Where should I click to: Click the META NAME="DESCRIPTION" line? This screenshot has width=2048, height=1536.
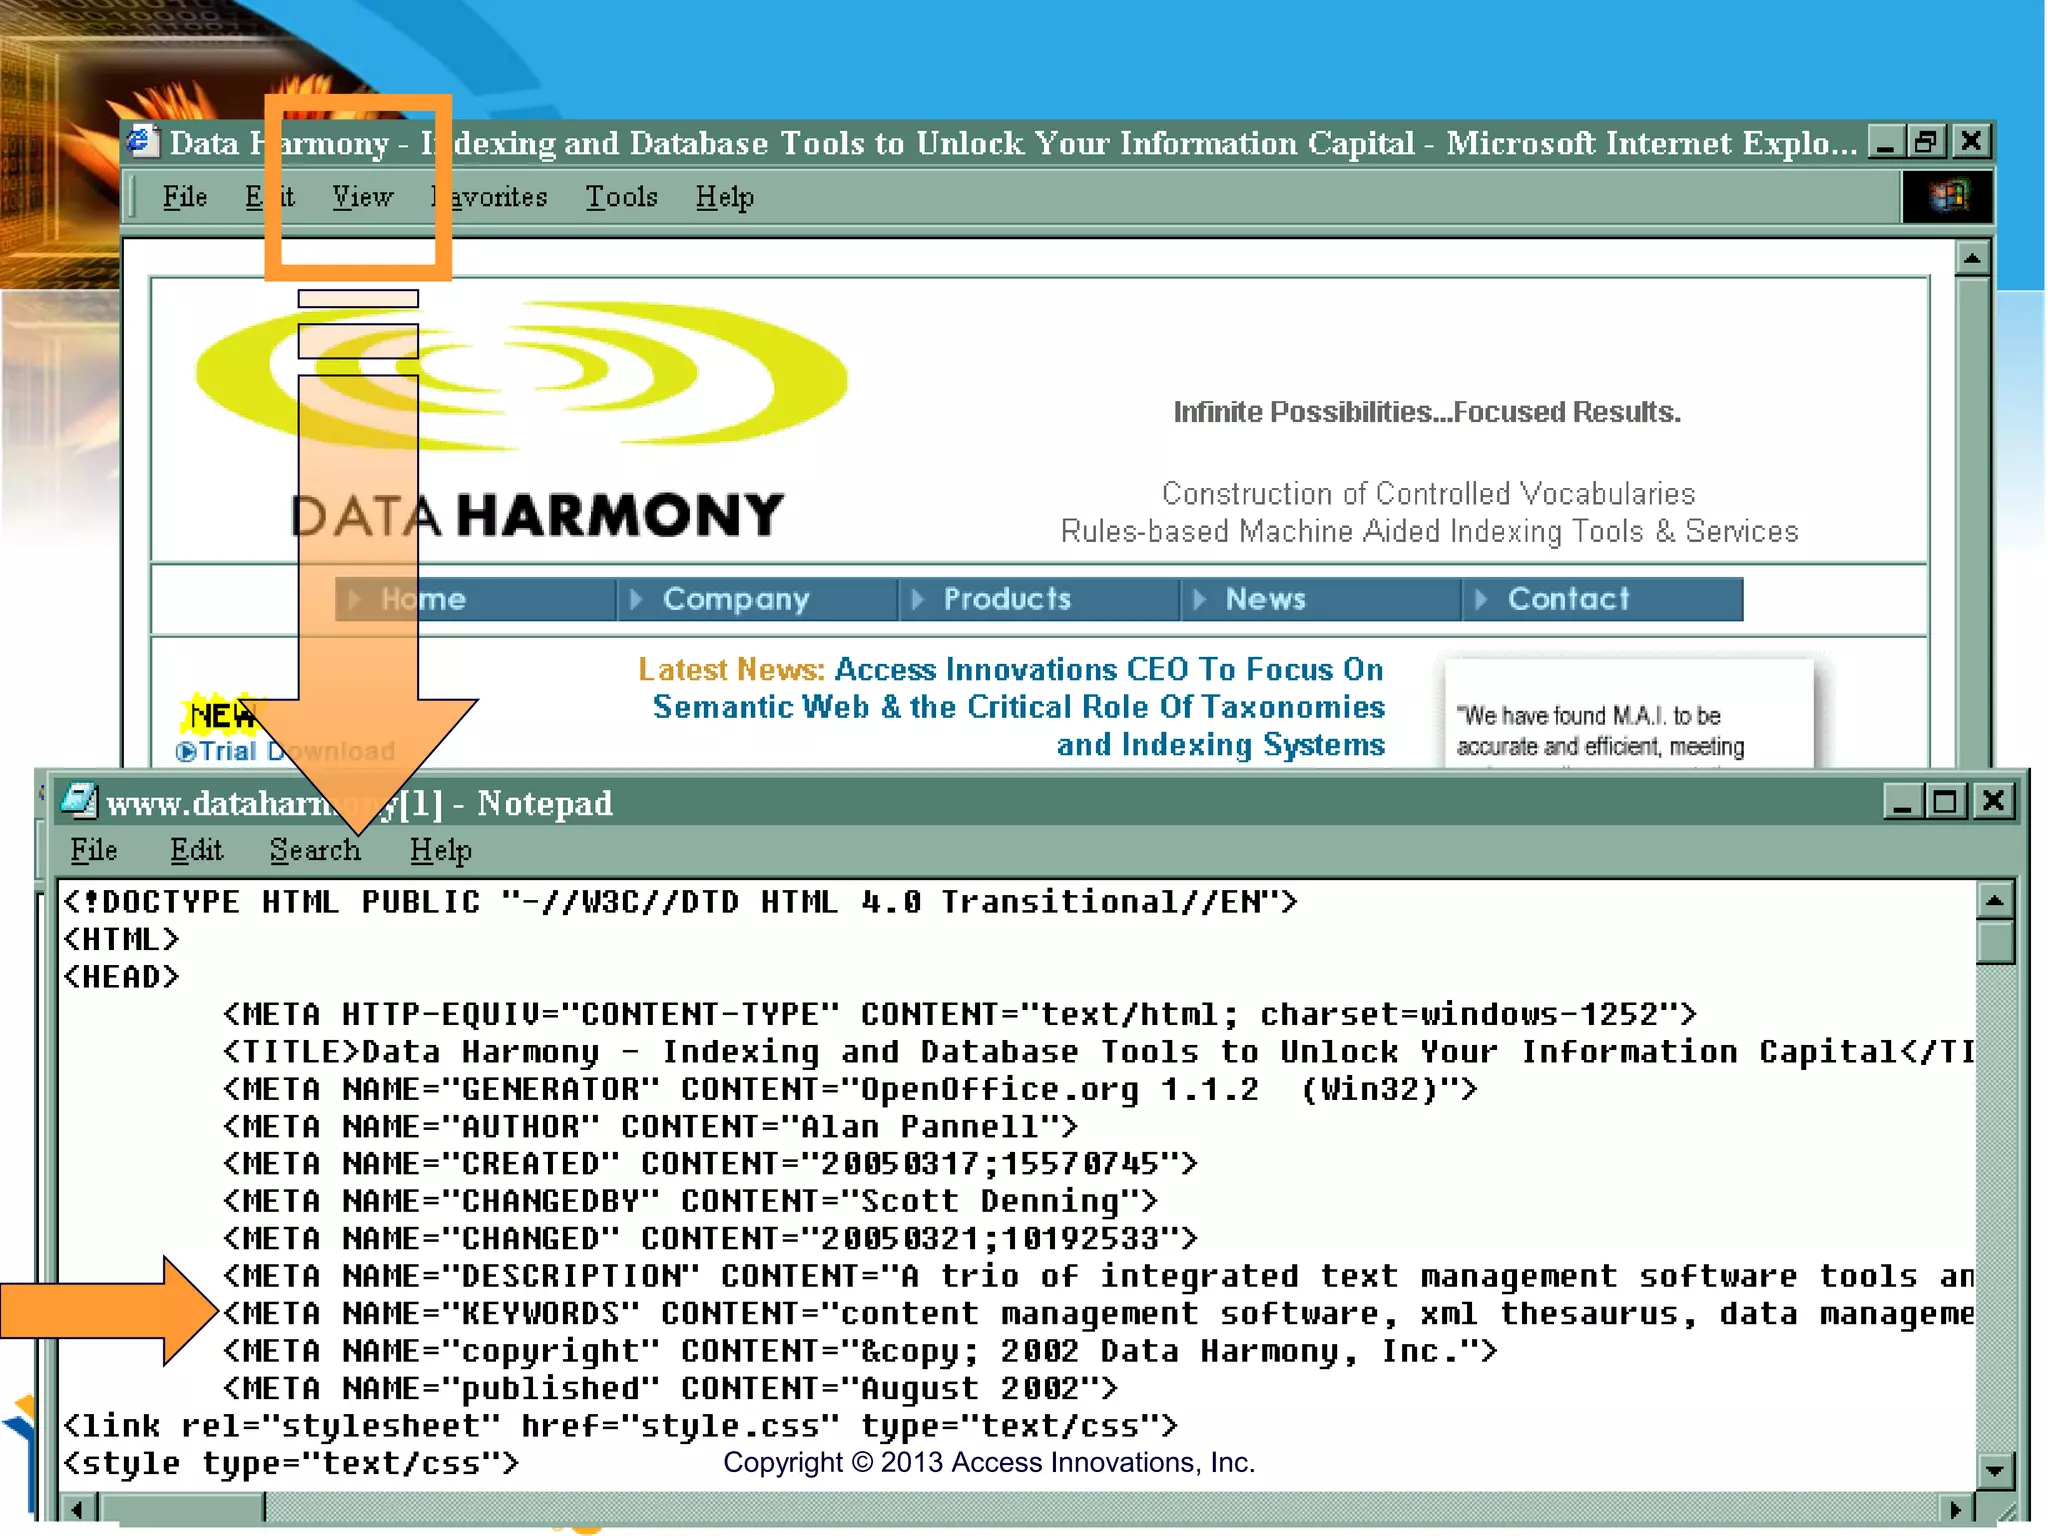[1097, 1276]
